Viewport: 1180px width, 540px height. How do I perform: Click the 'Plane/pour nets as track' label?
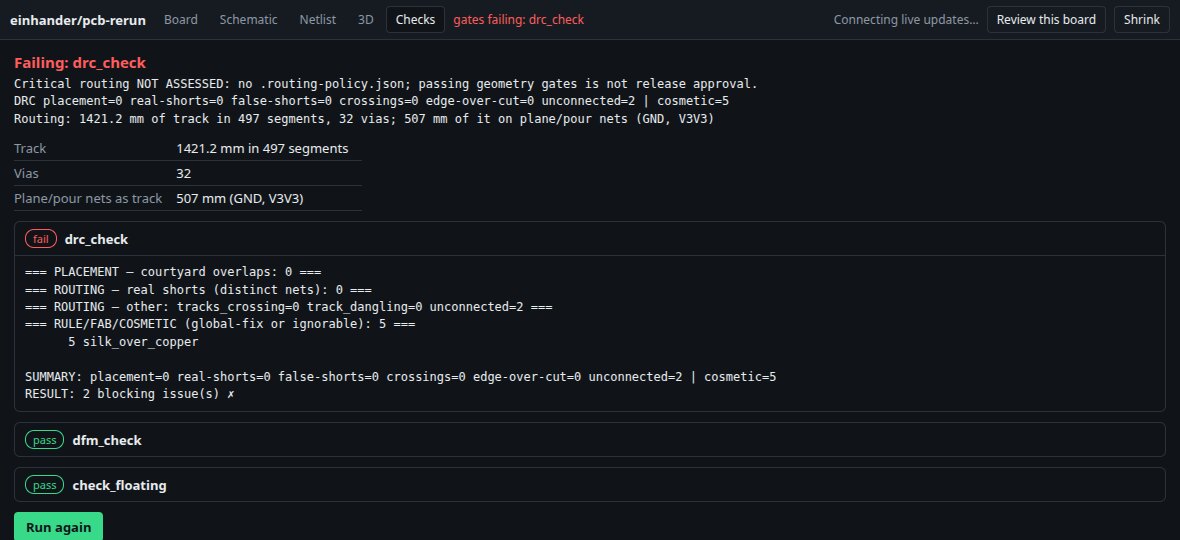pyautogui.click(x=88, y=199)
